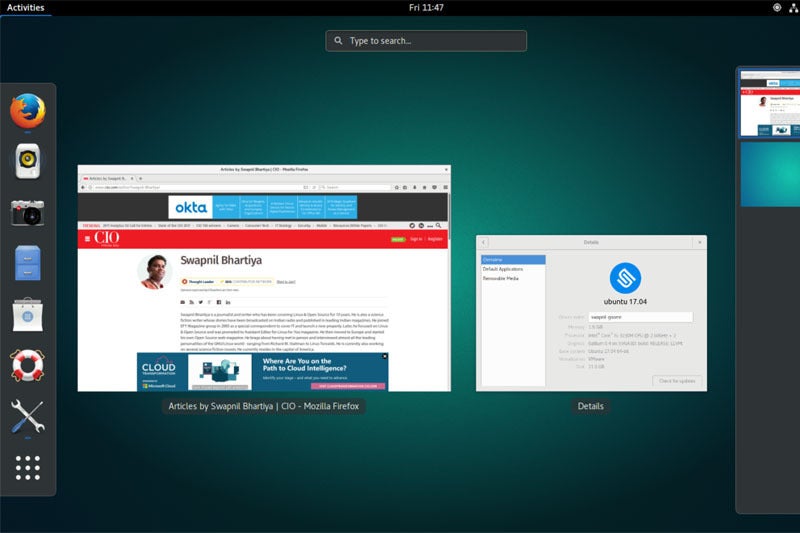800x533 pixels.
Task: Open the camera photo app in dock
Action: point(28,212)
